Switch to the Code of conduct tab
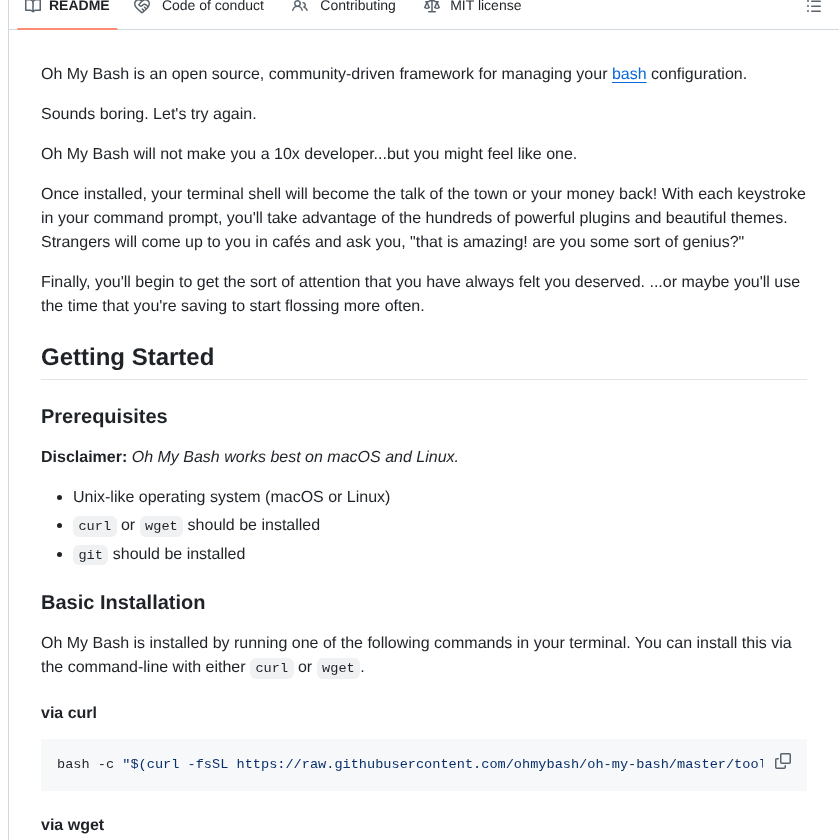This screenshot has height=840, width=839. click(212, 6)
